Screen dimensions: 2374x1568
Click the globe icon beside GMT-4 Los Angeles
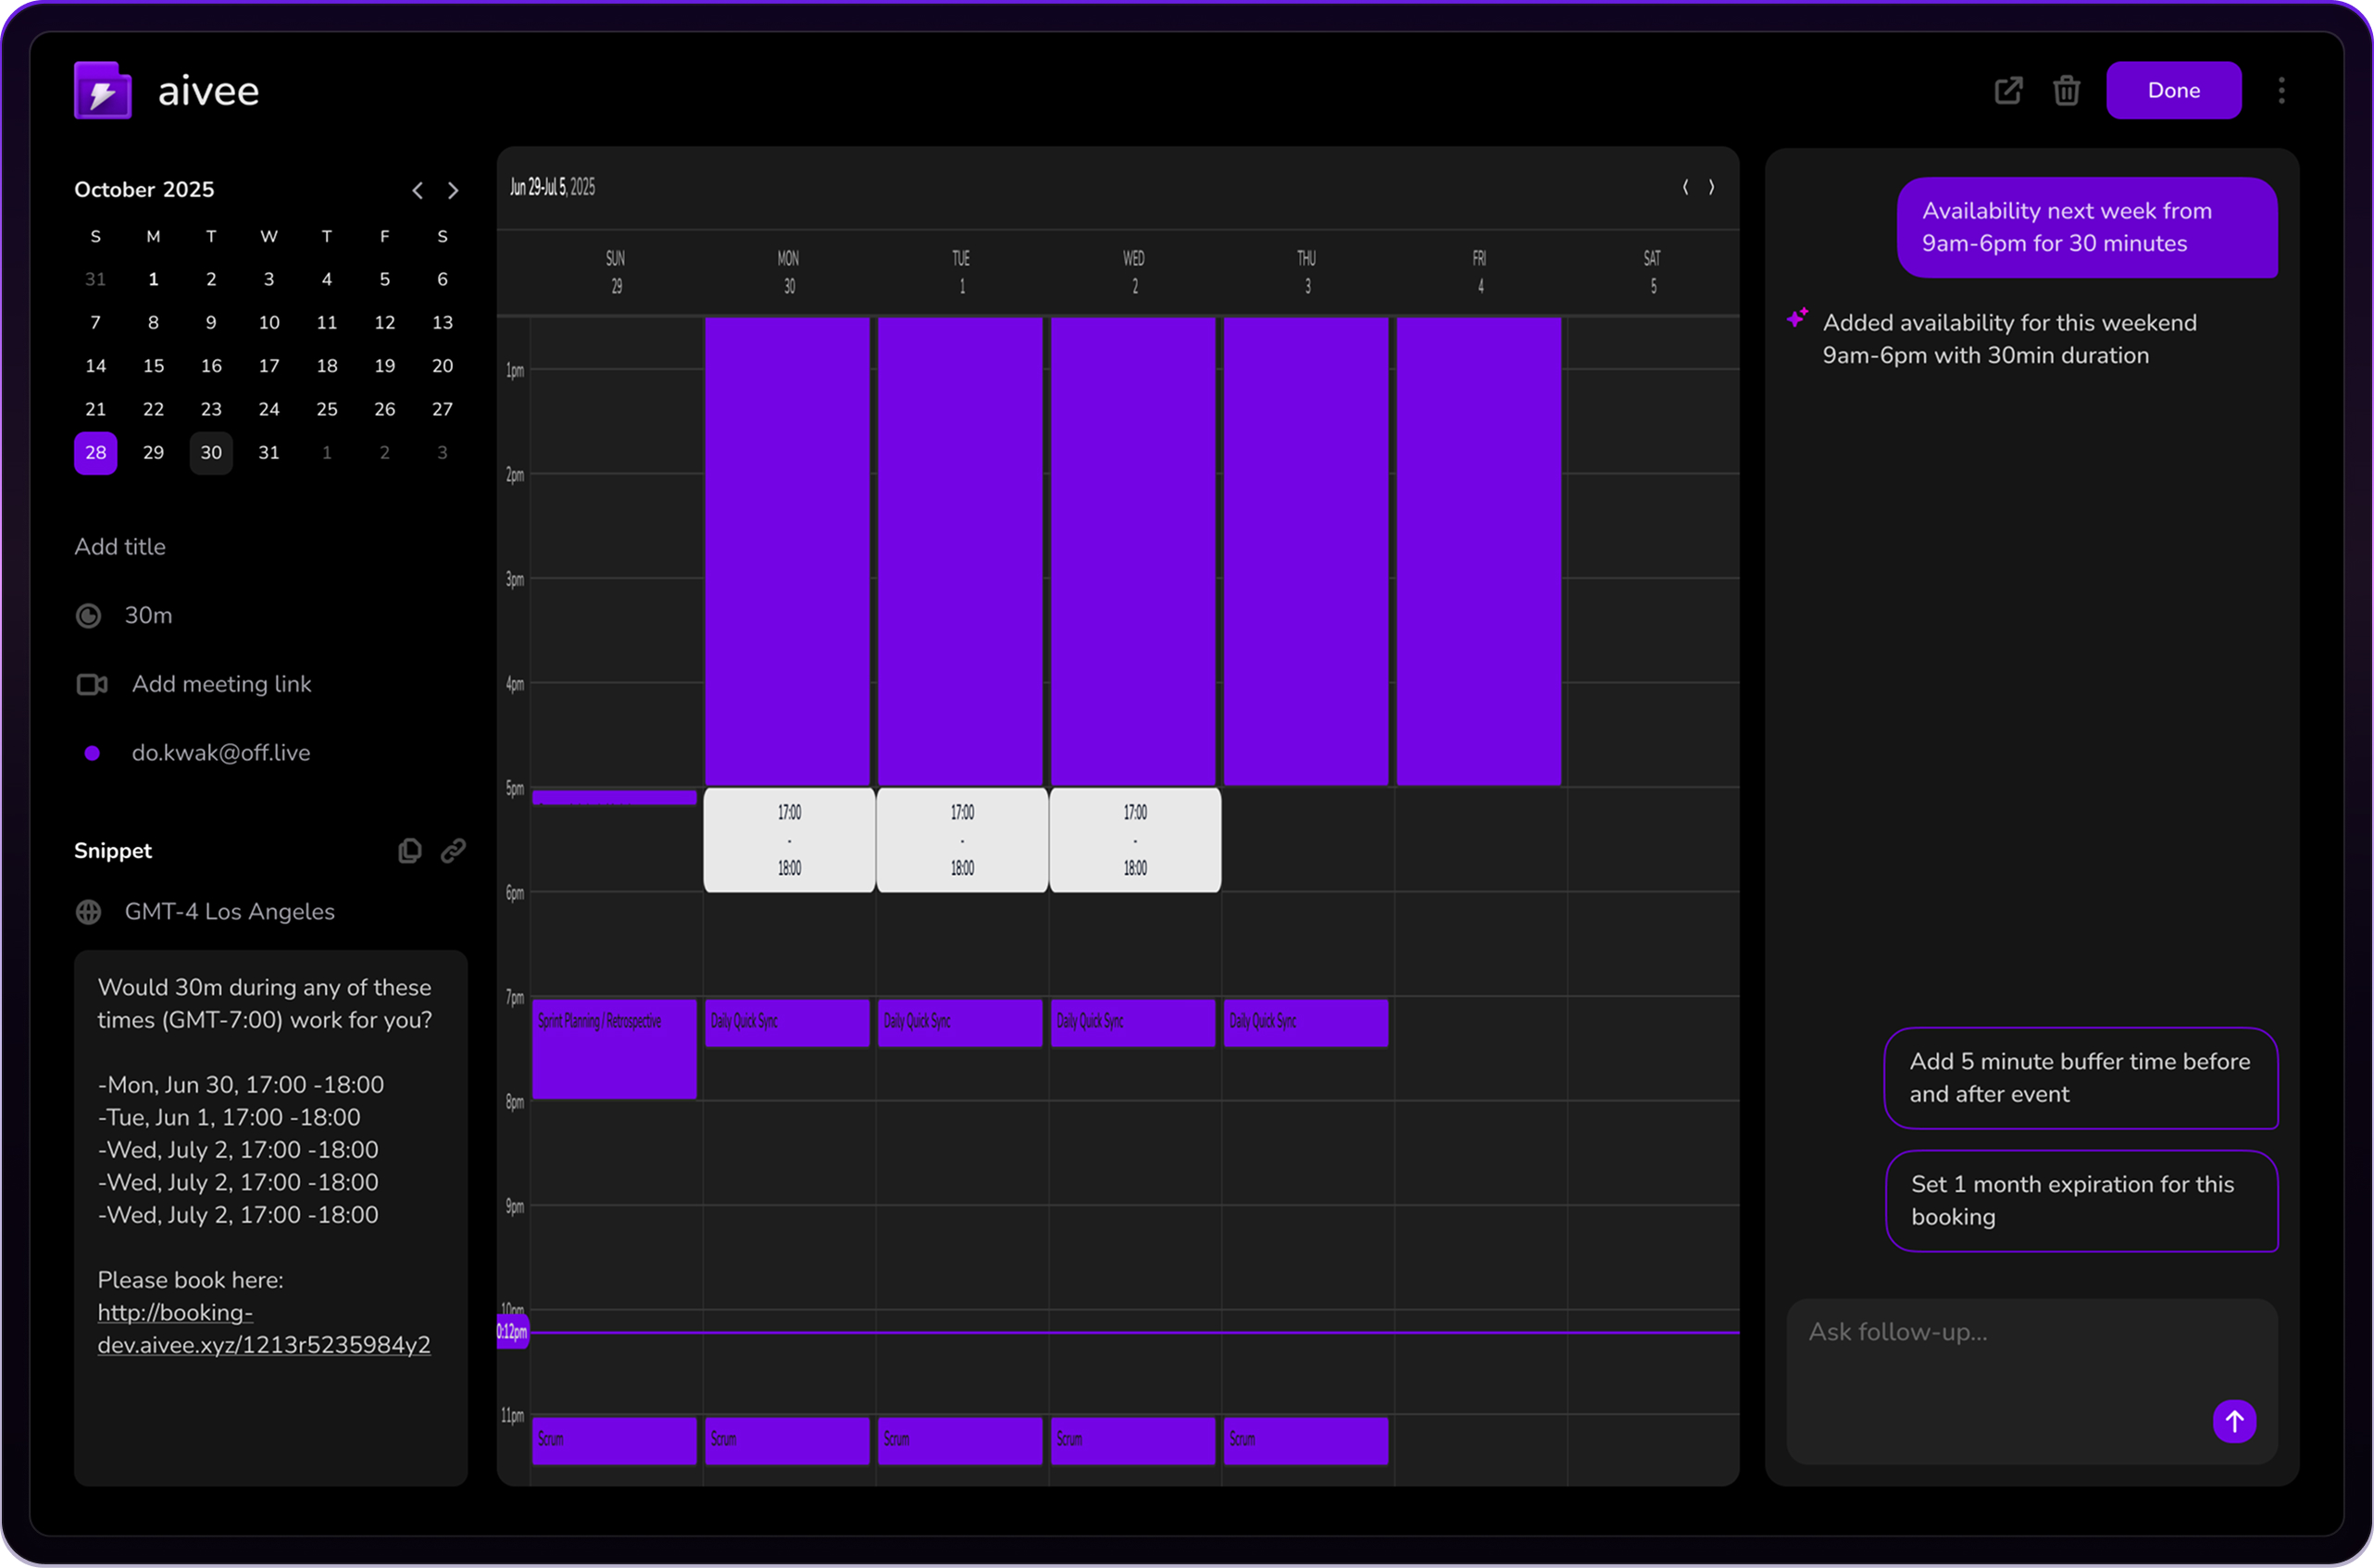pos(89,911)
